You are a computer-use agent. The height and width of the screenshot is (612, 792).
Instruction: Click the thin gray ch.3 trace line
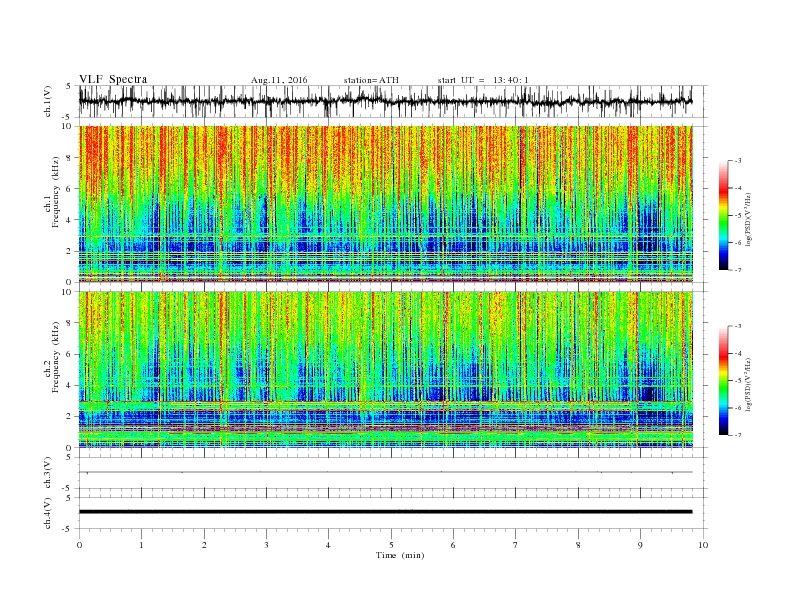click(385, 472)
